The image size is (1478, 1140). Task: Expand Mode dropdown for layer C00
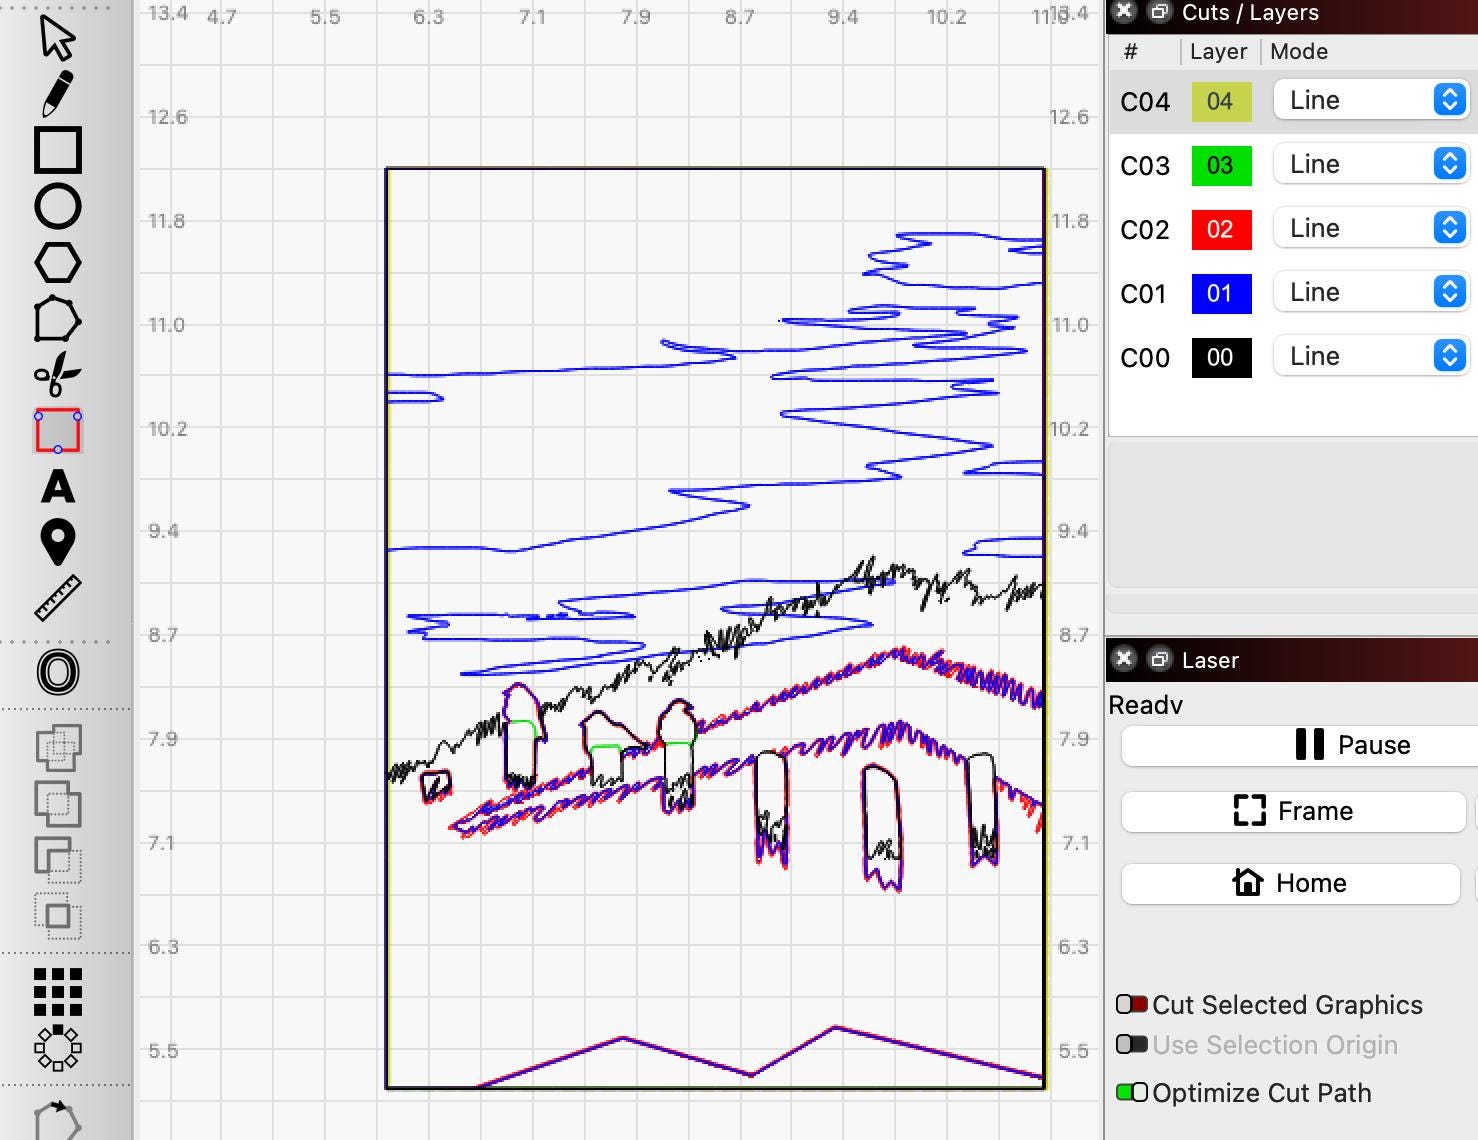click(x=1369, y=356)
